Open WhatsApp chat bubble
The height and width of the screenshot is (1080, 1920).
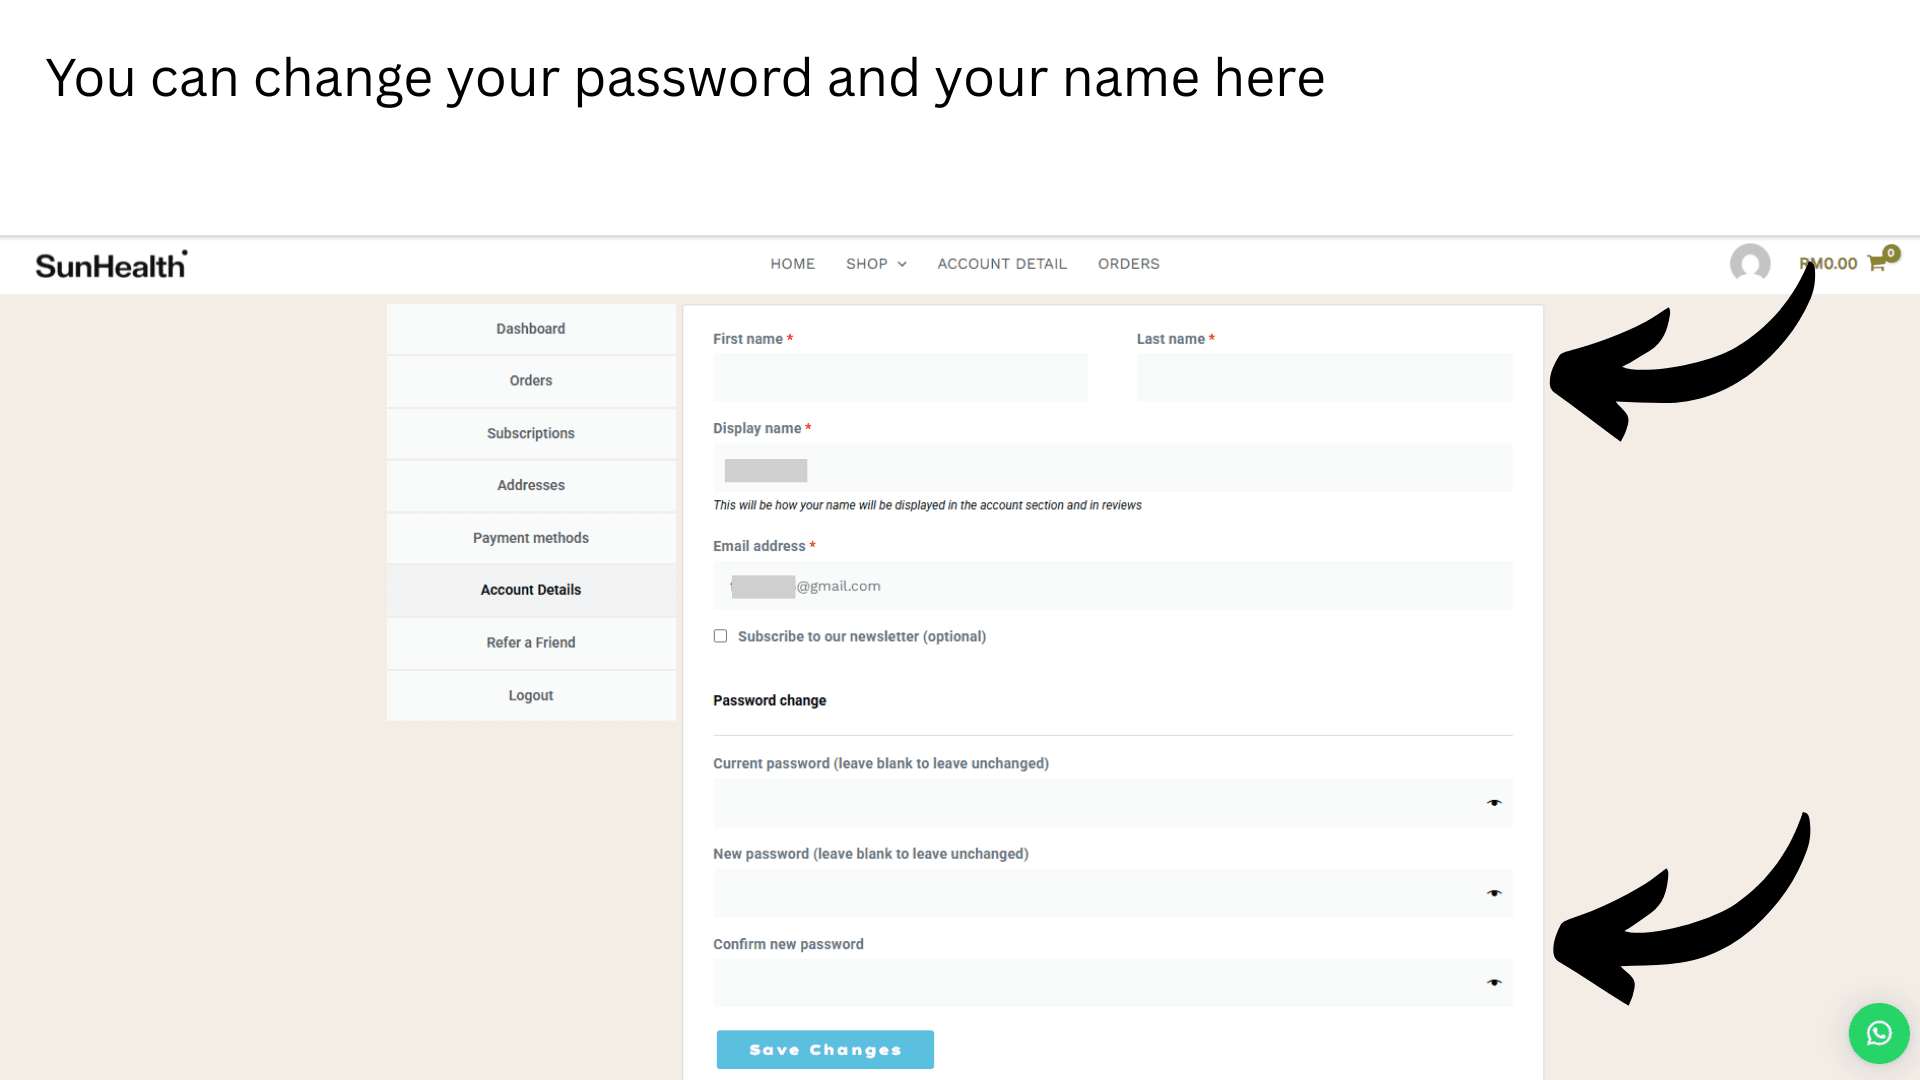click(1878, 1033)
